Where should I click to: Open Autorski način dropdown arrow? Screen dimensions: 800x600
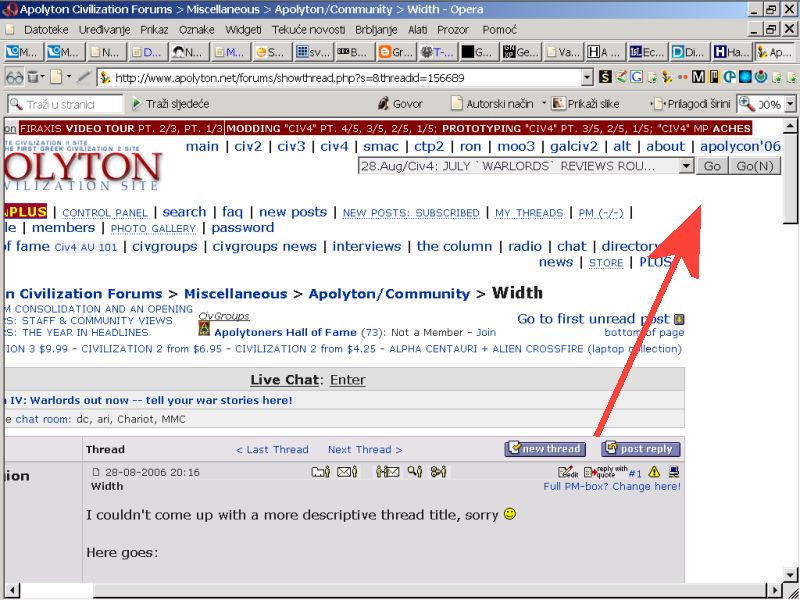[543, 104]
